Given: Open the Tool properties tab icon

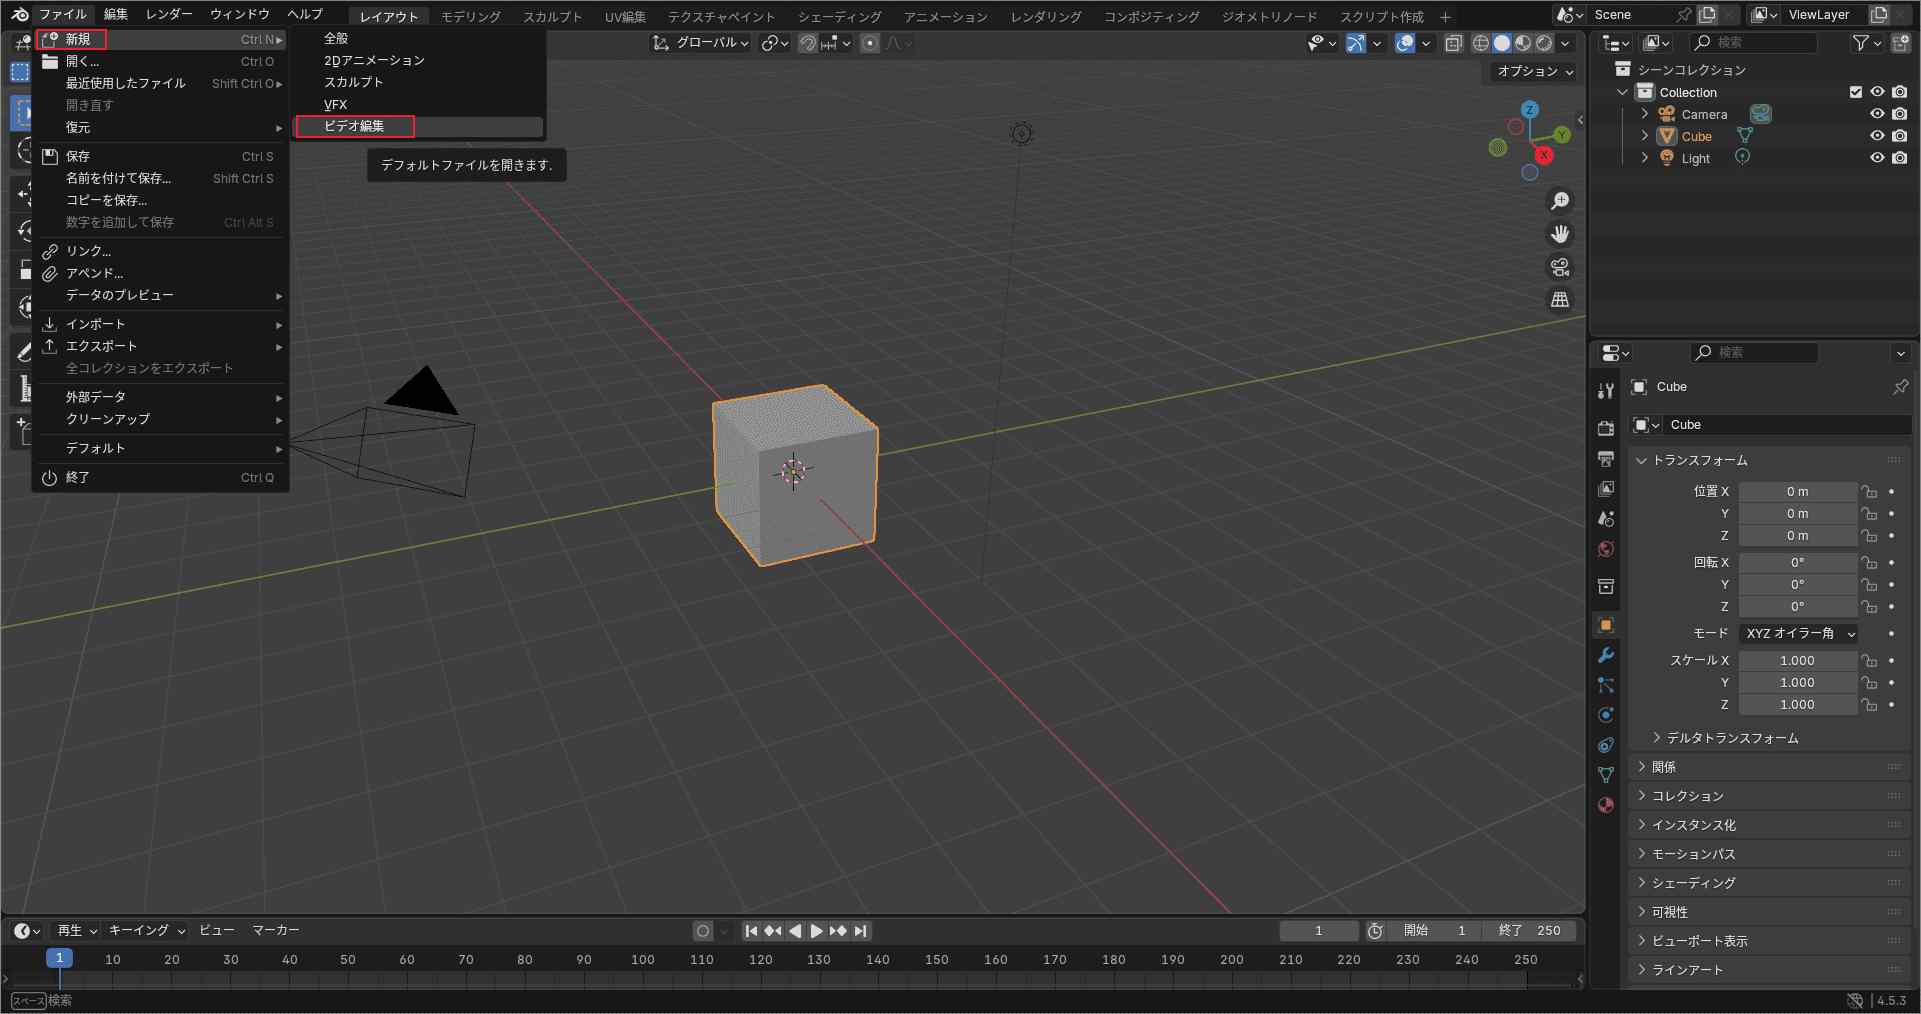Looking at the screenshot, I should click(1606, 391).
